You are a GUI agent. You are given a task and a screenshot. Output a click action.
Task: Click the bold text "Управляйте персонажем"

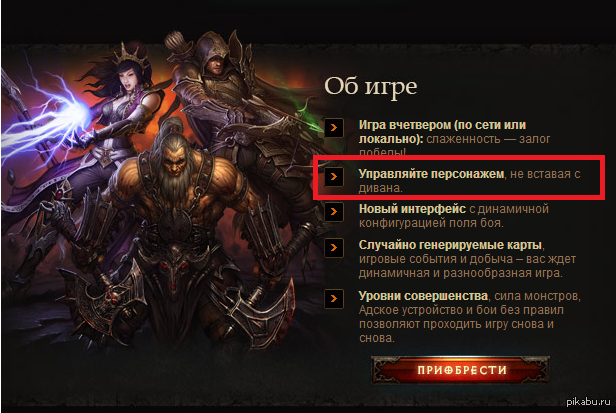pyautogui.click(x=431, y=174)
